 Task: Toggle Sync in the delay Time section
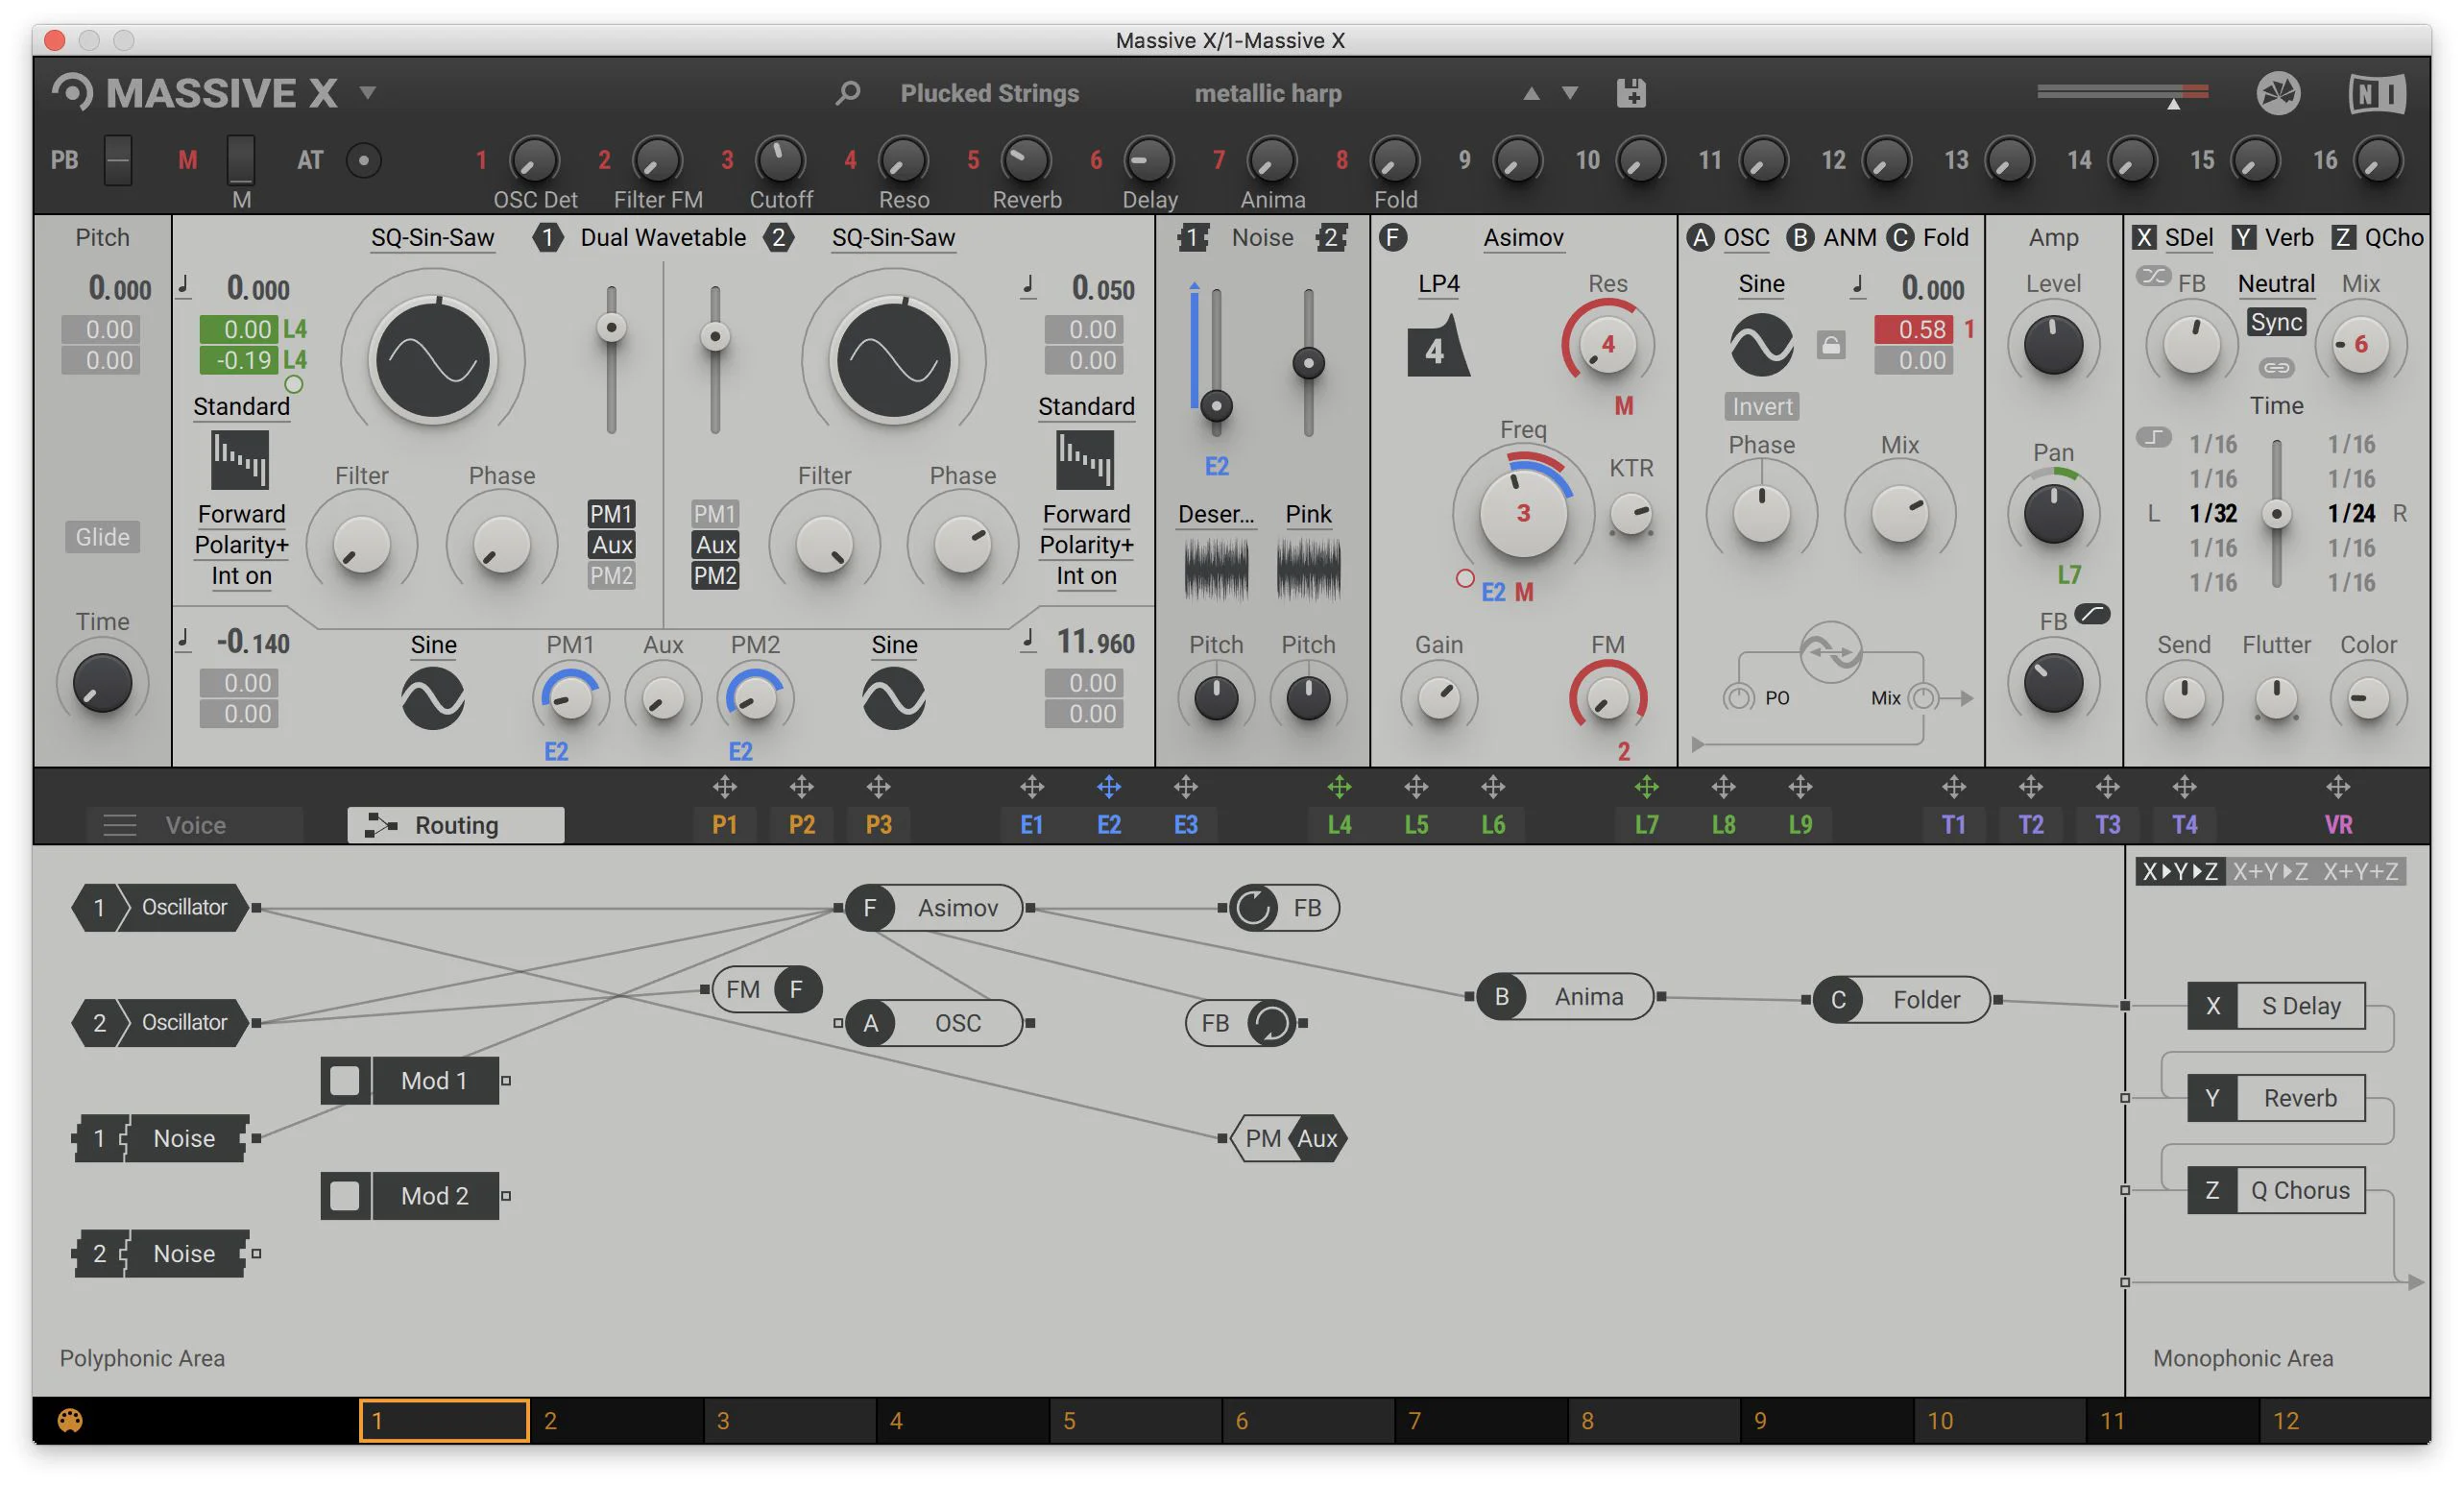[x=2276, y=322]
